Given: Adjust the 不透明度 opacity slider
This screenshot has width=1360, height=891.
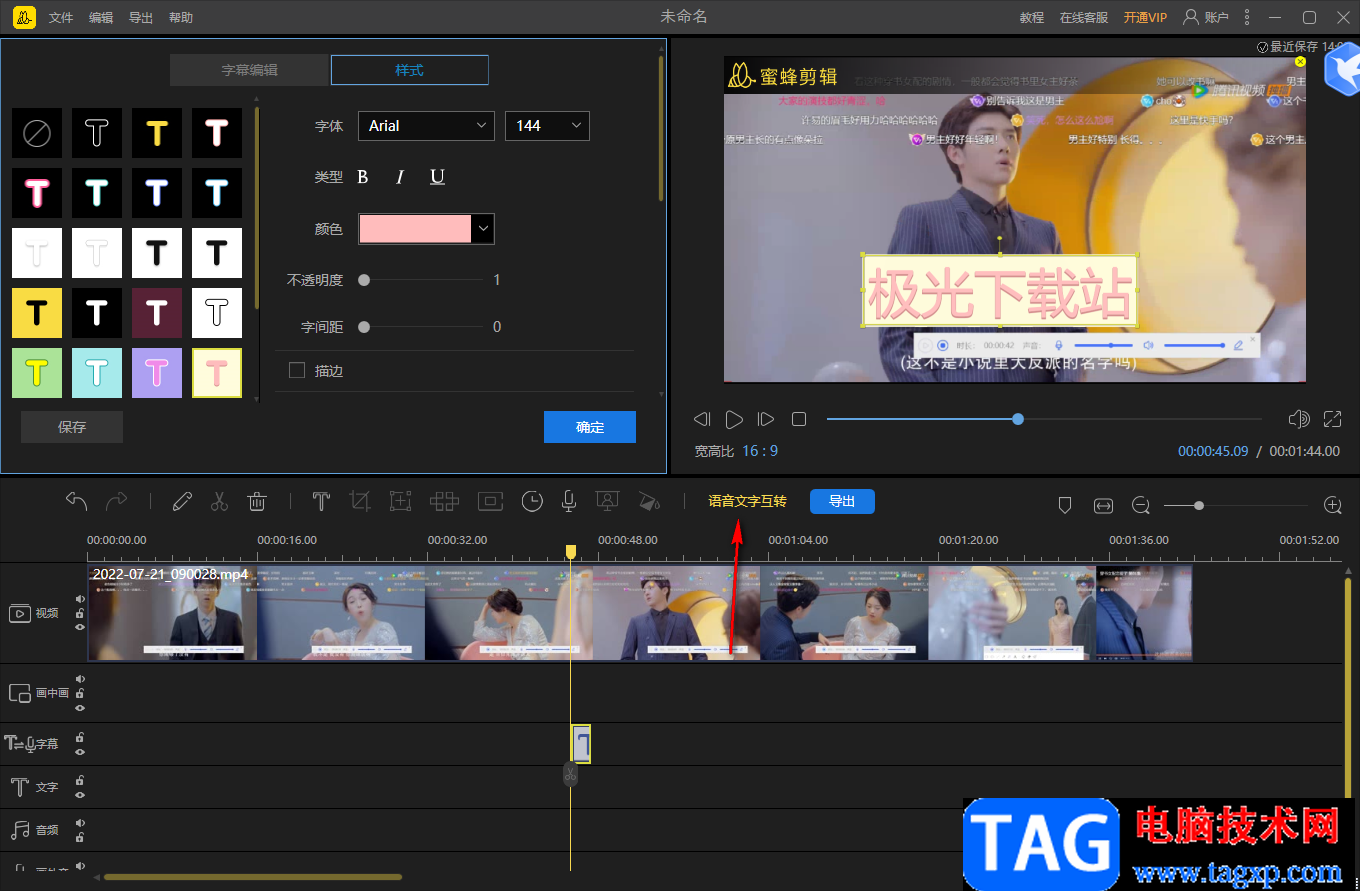Looking at the screenshot, I should tap(364, 281).
